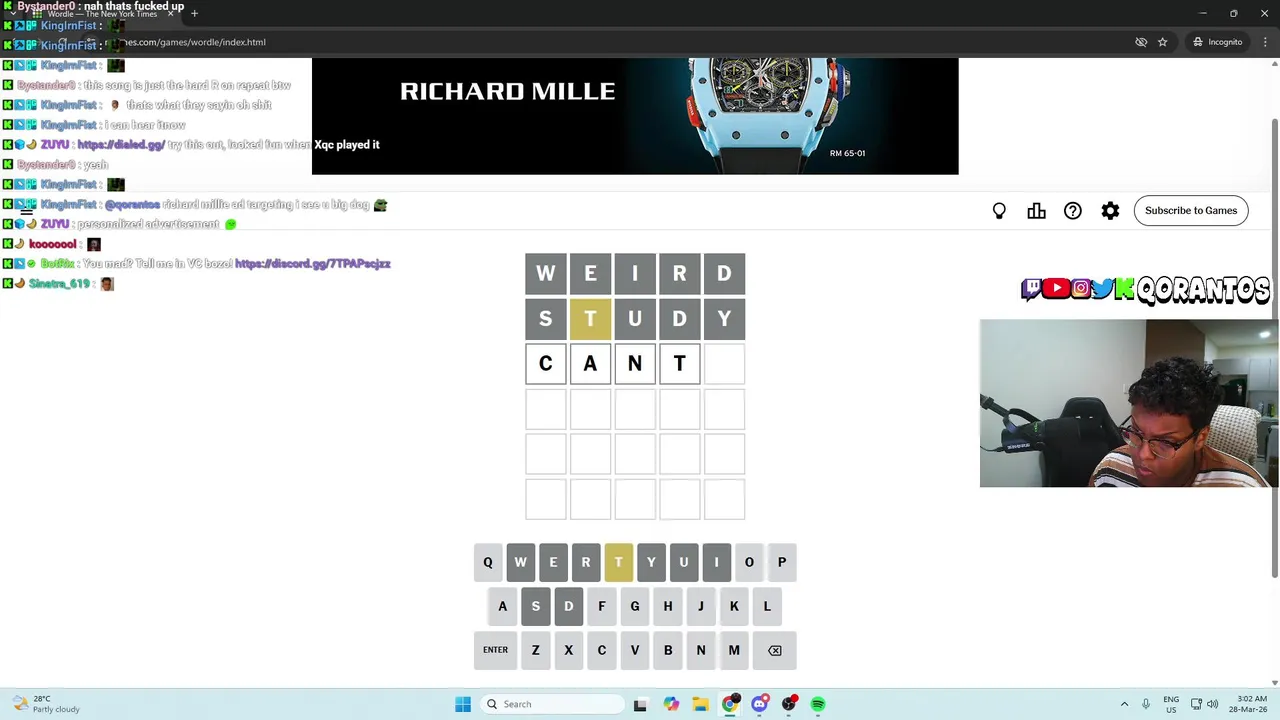
Task: Click the ENTER key on the Wordle keyboard
Action: pyautogui.click(x=495, y=650)
